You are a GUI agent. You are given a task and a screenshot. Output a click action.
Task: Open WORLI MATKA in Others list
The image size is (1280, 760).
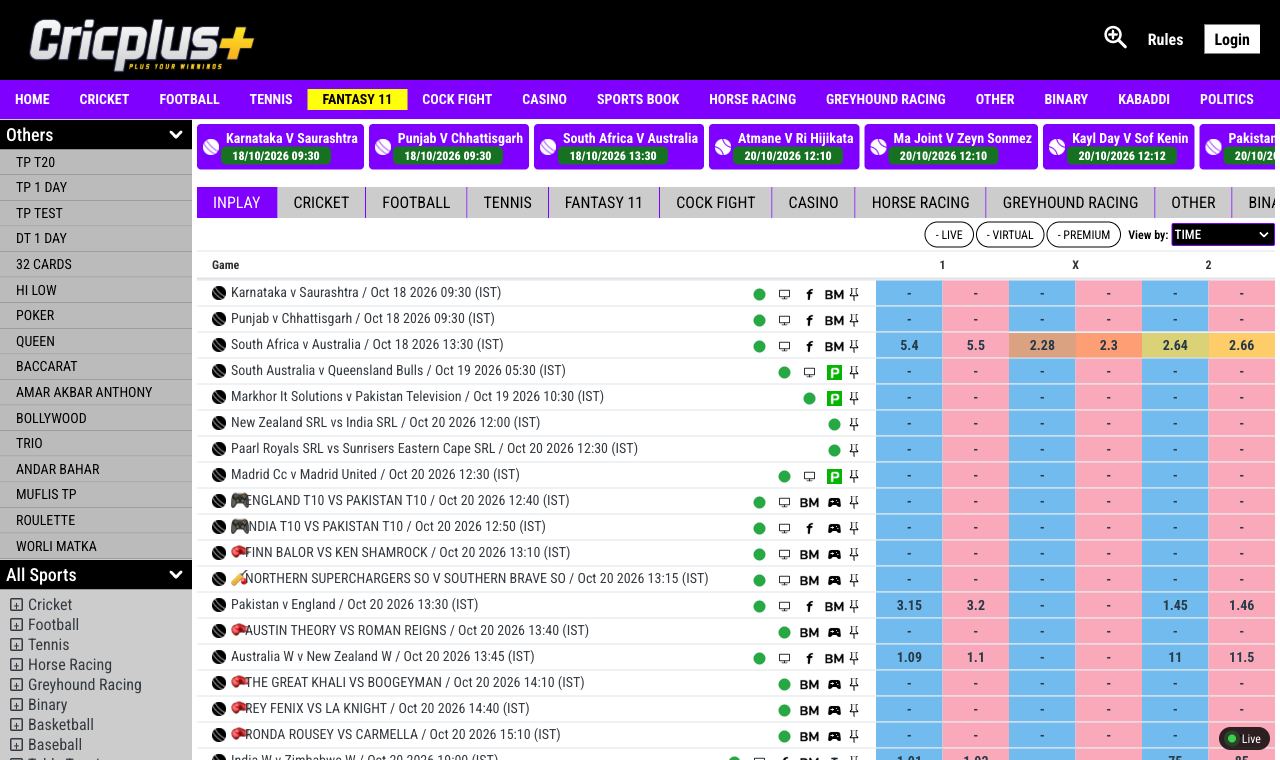click(96, 547)
